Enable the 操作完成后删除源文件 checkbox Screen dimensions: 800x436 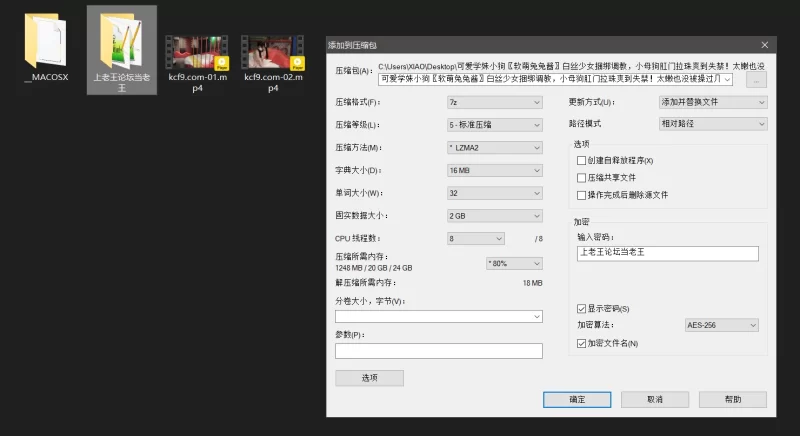click(x=581, y=195)
